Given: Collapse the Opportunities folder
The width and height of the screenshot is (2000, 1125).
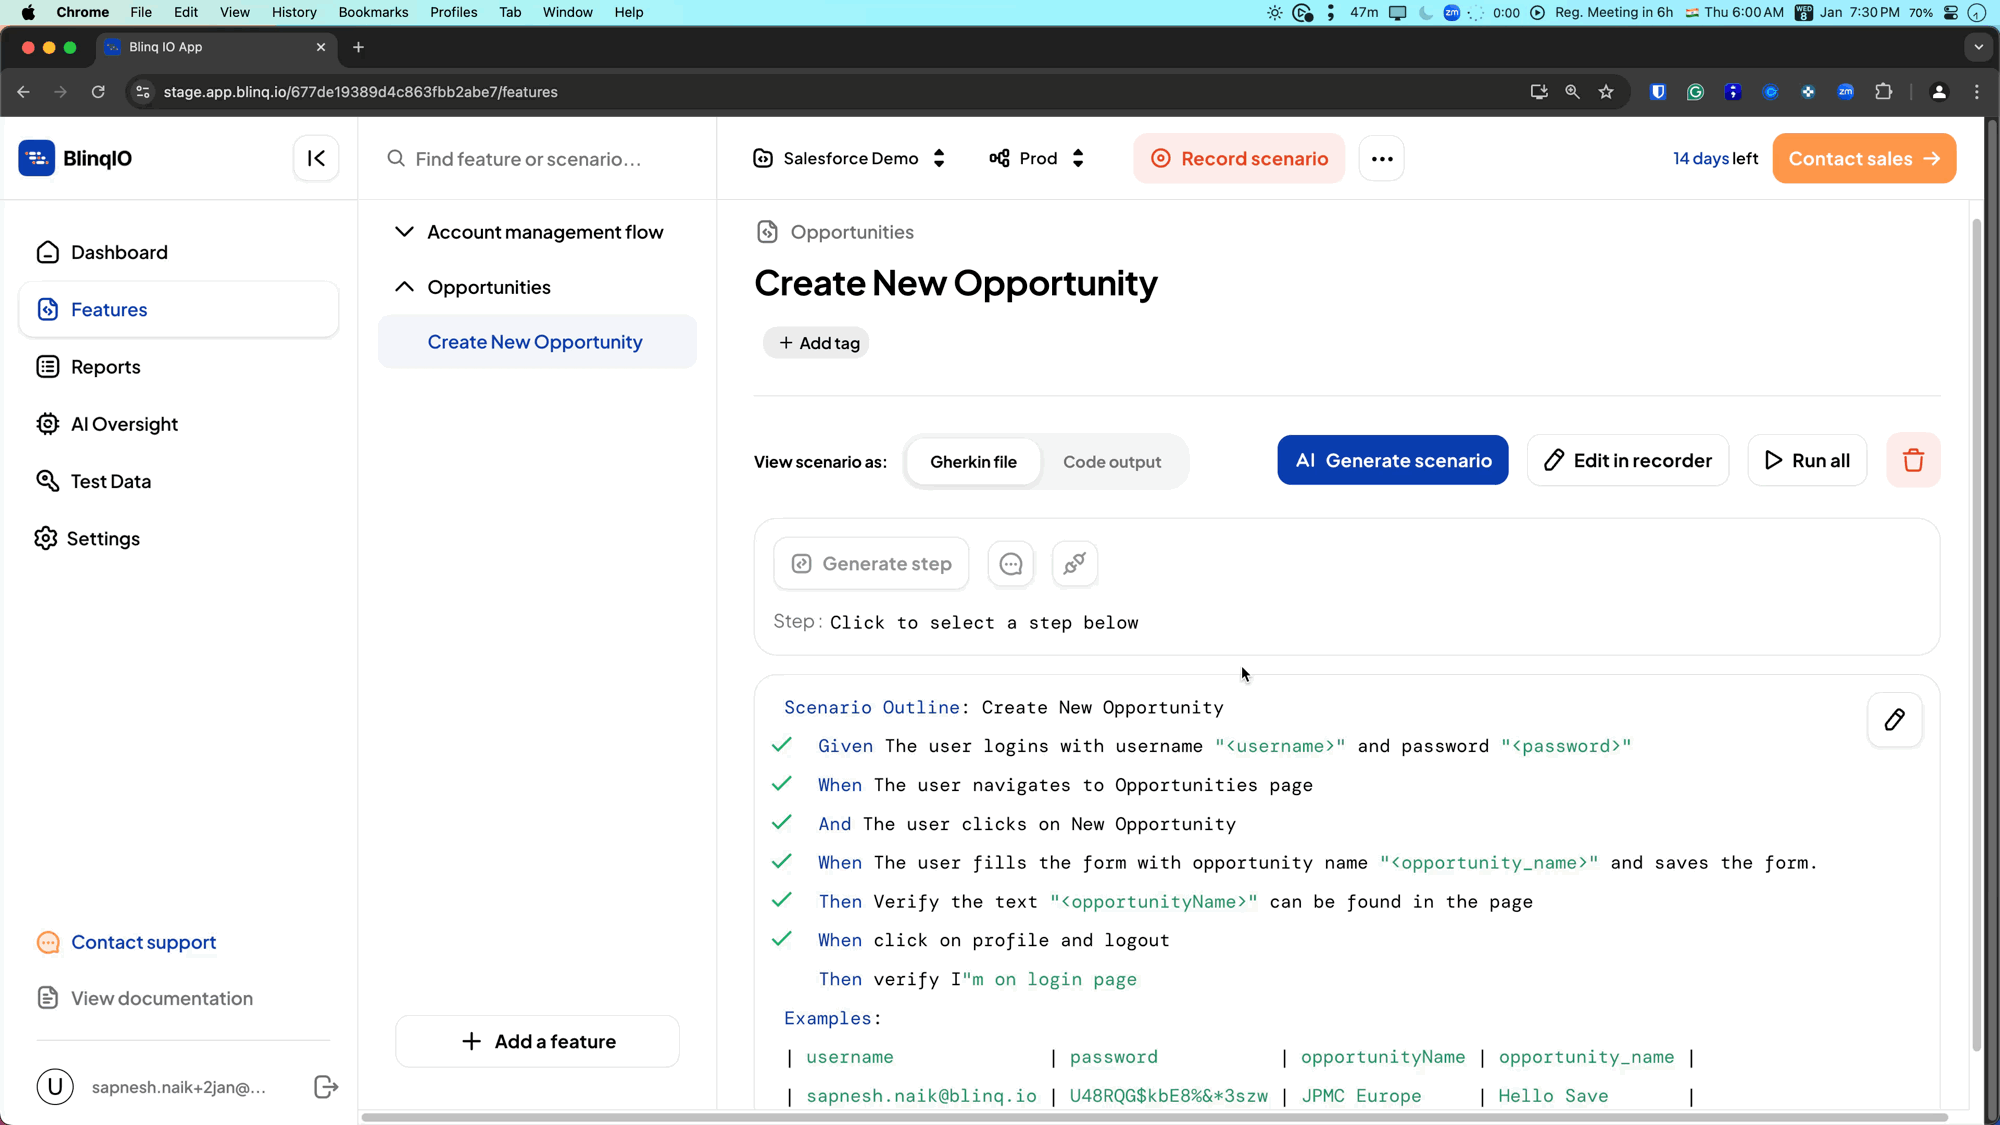Looking at the screenshot, I should click(x=404, y=287).
